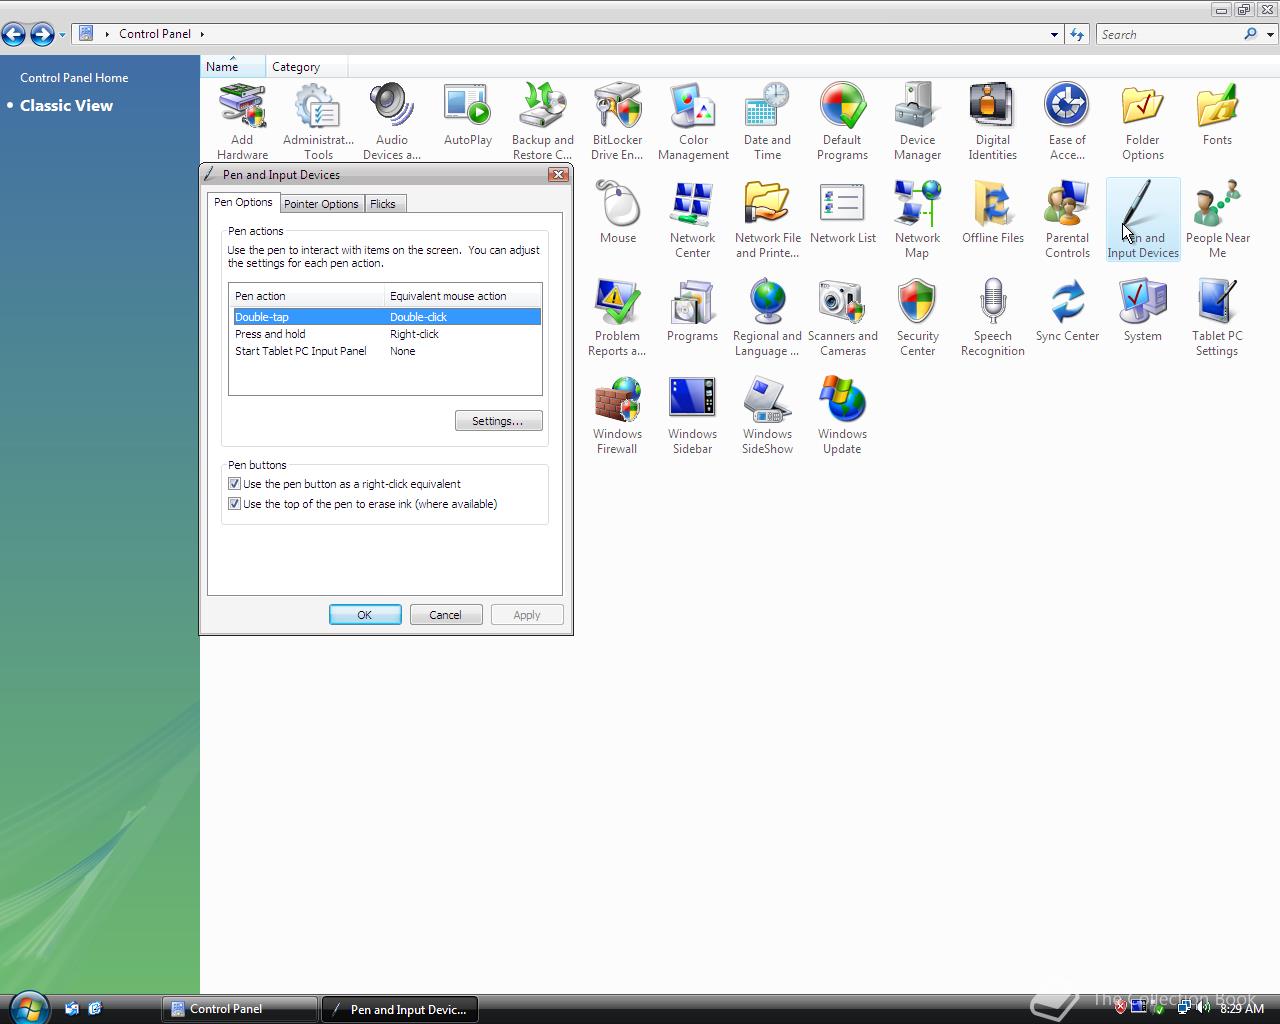
Task: Toggle top of pen erases ink checkbox
Action: coord(235,504)
